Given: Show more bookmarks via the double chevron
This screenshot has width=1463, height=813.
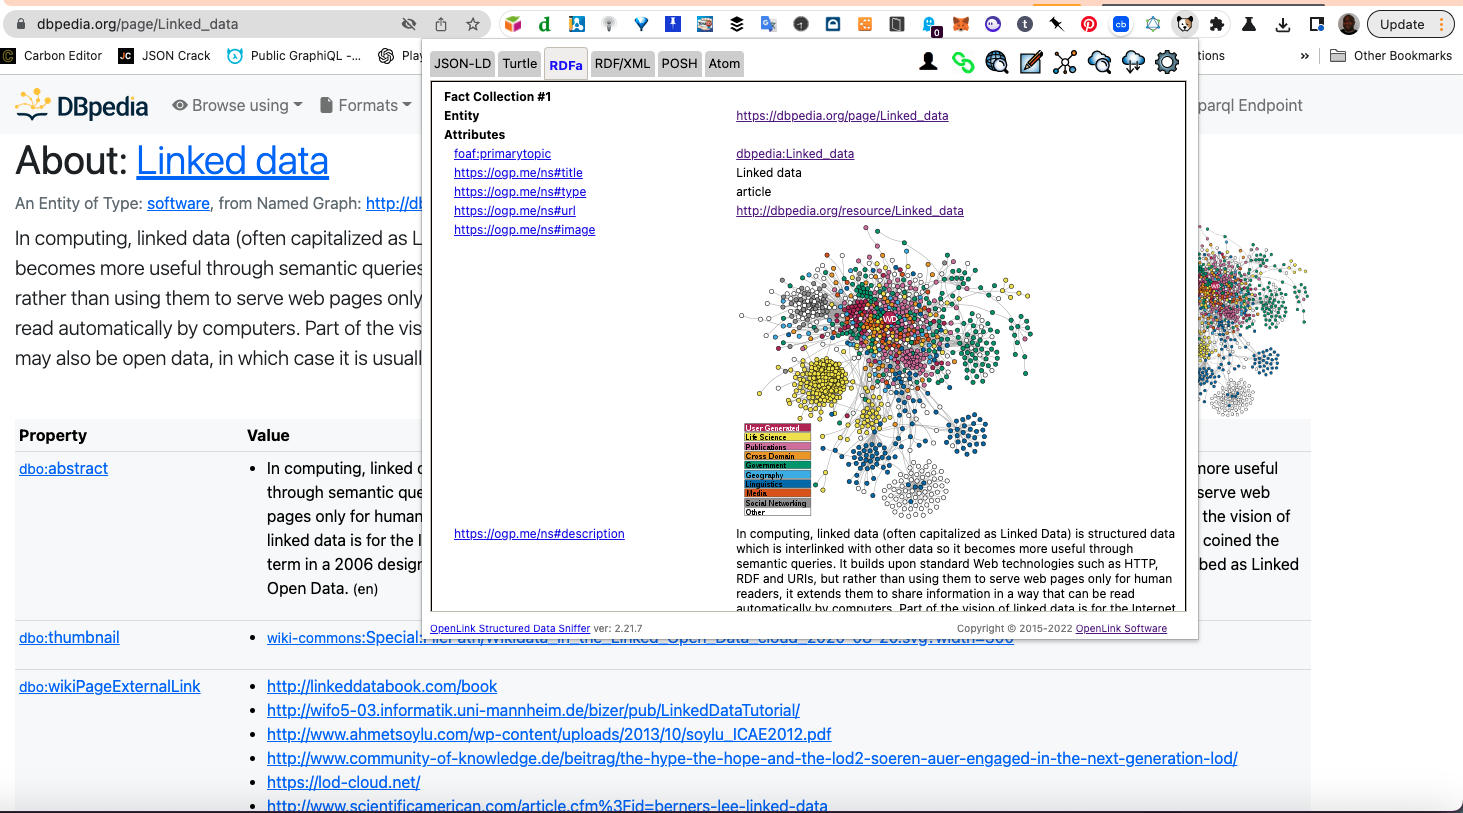Looking at the screenshot, I should 1305,56.
